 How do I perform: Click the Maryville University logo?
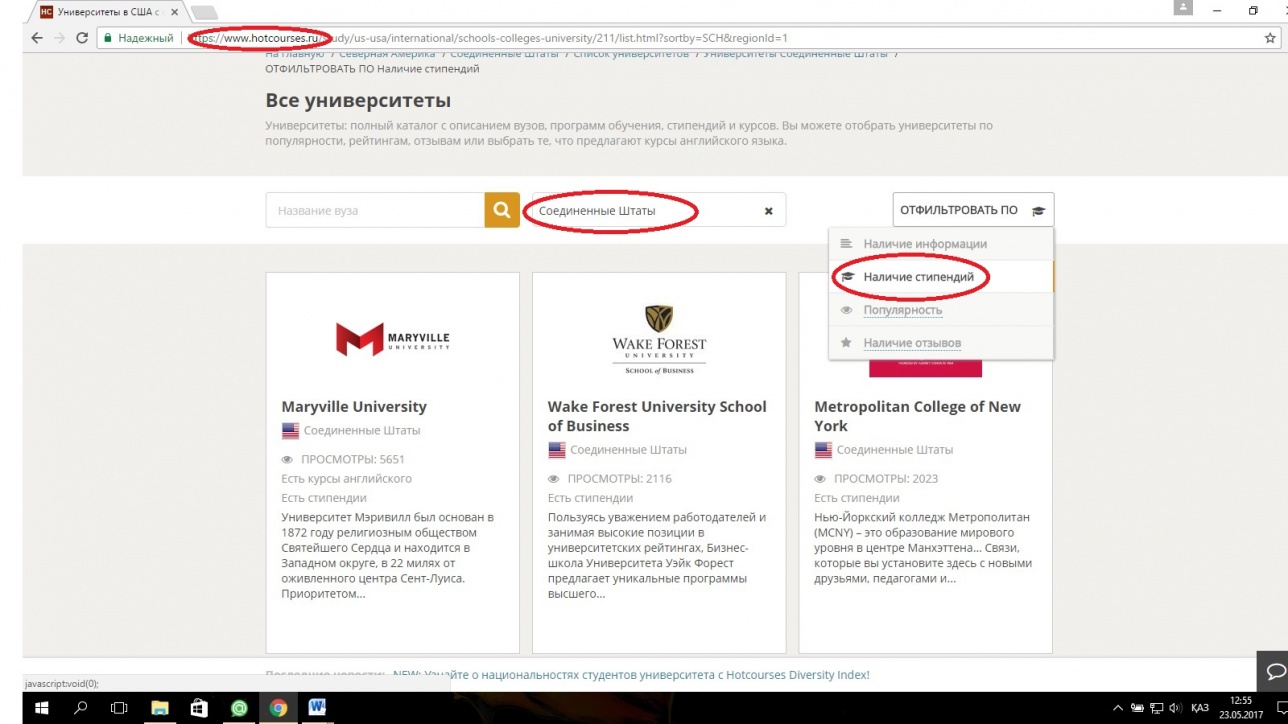(x=392, y=339)
